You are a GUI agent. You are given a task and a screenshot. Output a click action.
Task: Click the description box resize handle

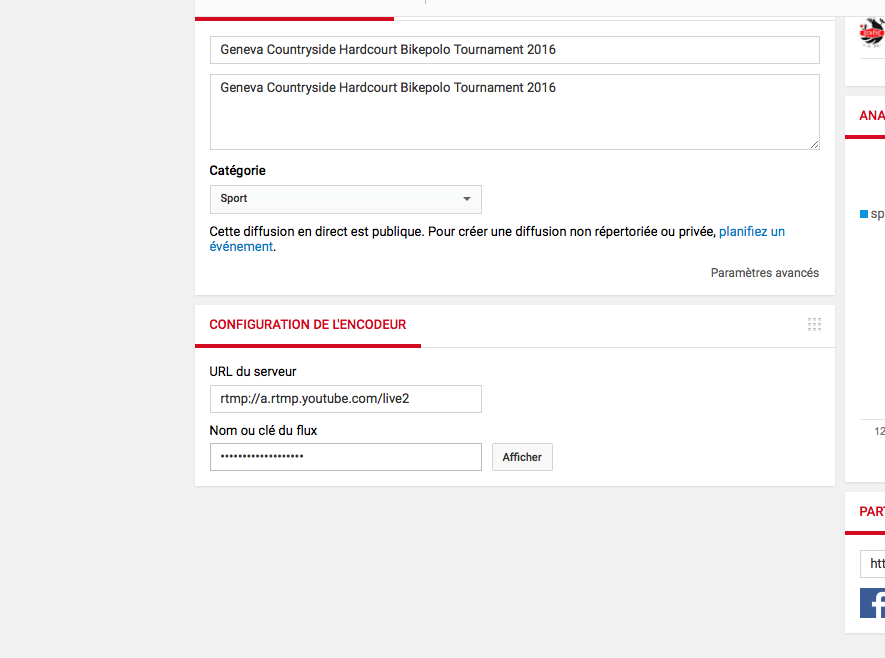click(x=814, y=144)
